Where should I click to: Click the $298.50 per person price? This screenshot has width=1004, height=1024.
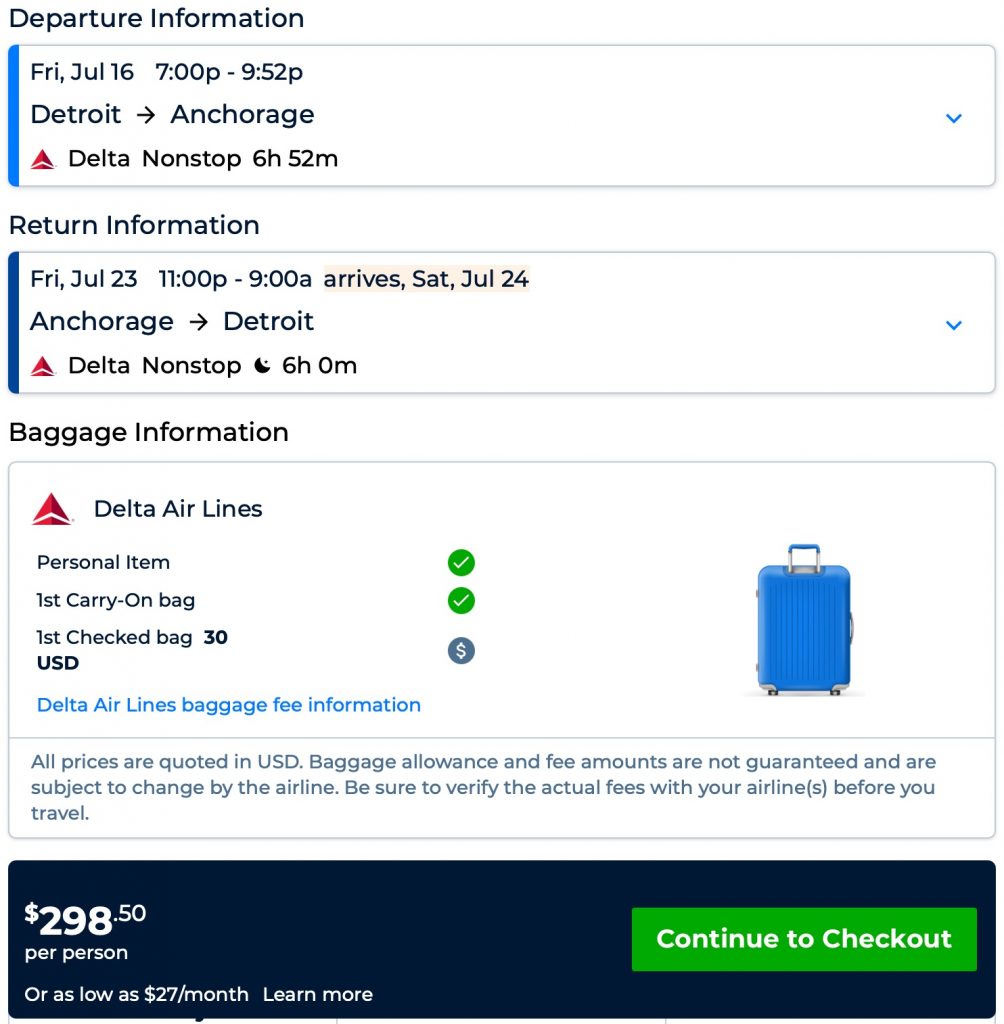86,920
